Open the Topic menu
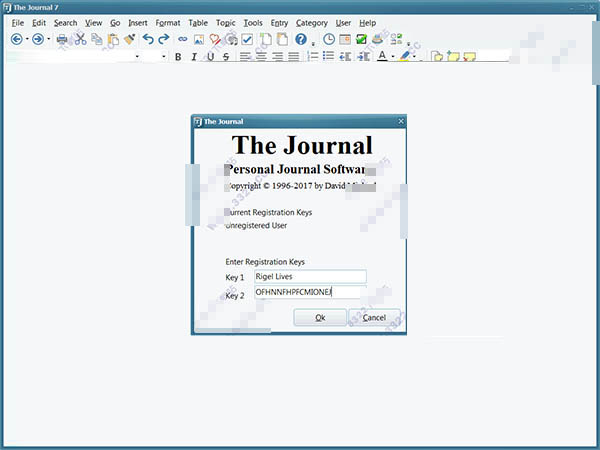The height and width of the screenshot is (450, 600). (225, 23)
